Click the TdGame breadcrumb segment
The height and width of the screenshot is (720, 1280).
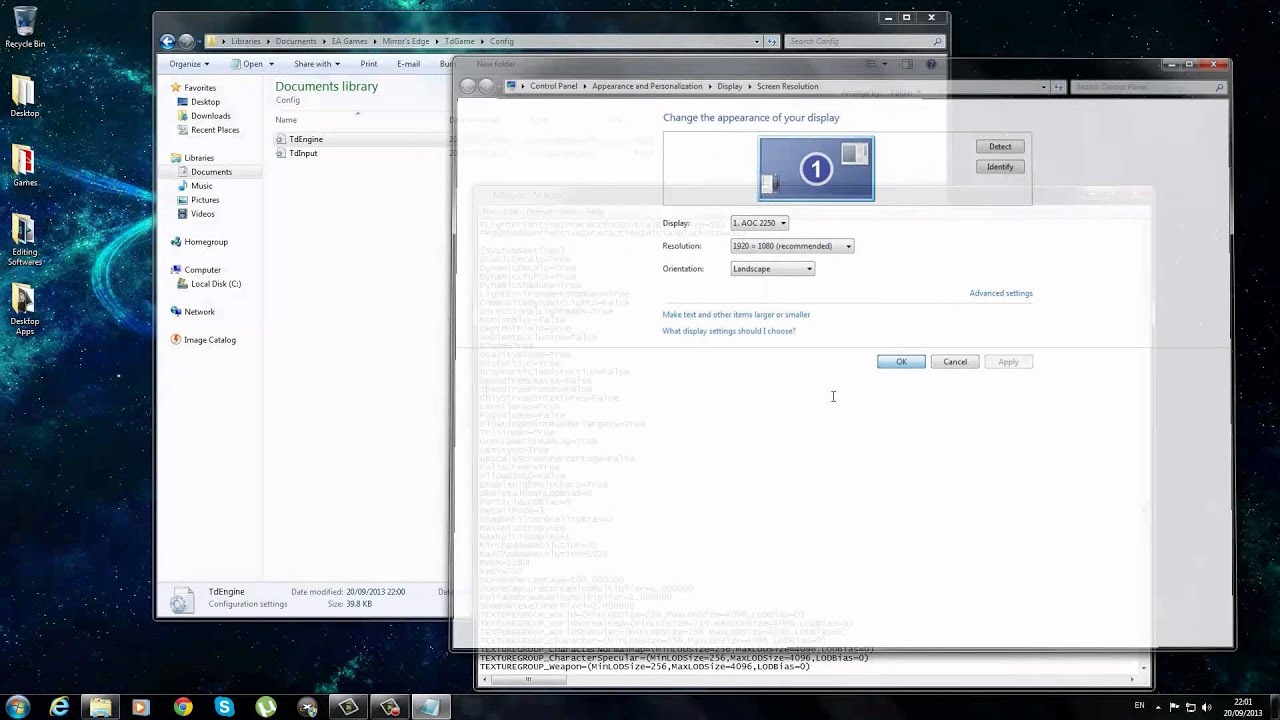[459, 41]
